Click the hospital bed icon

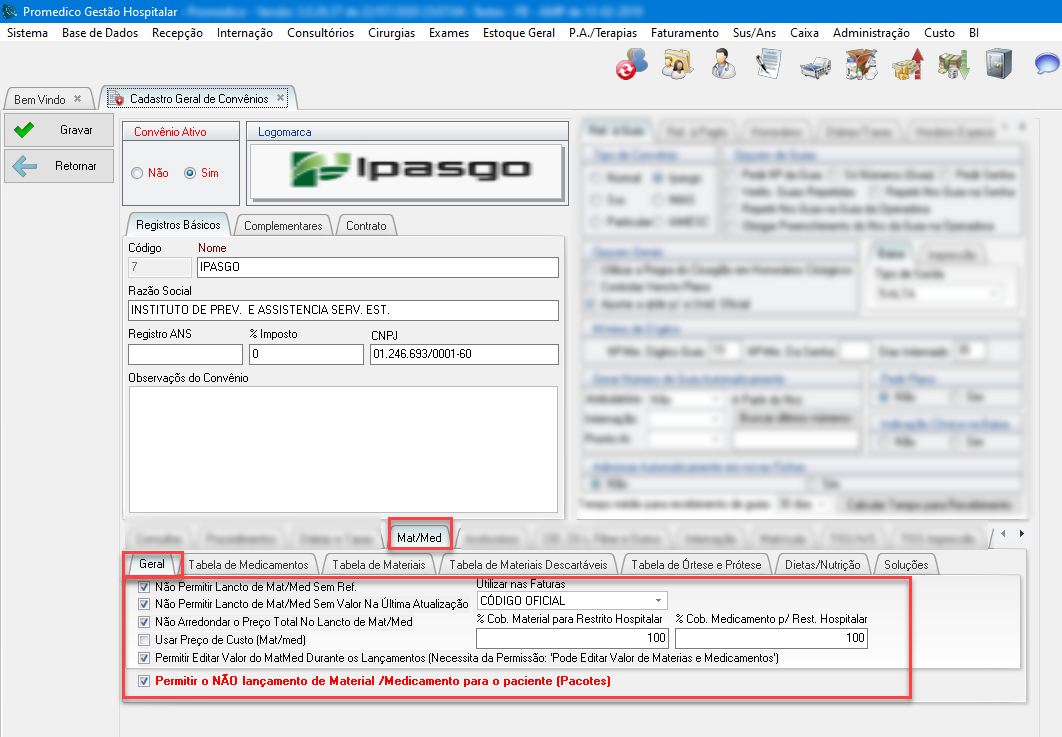[x=814, y=65]
